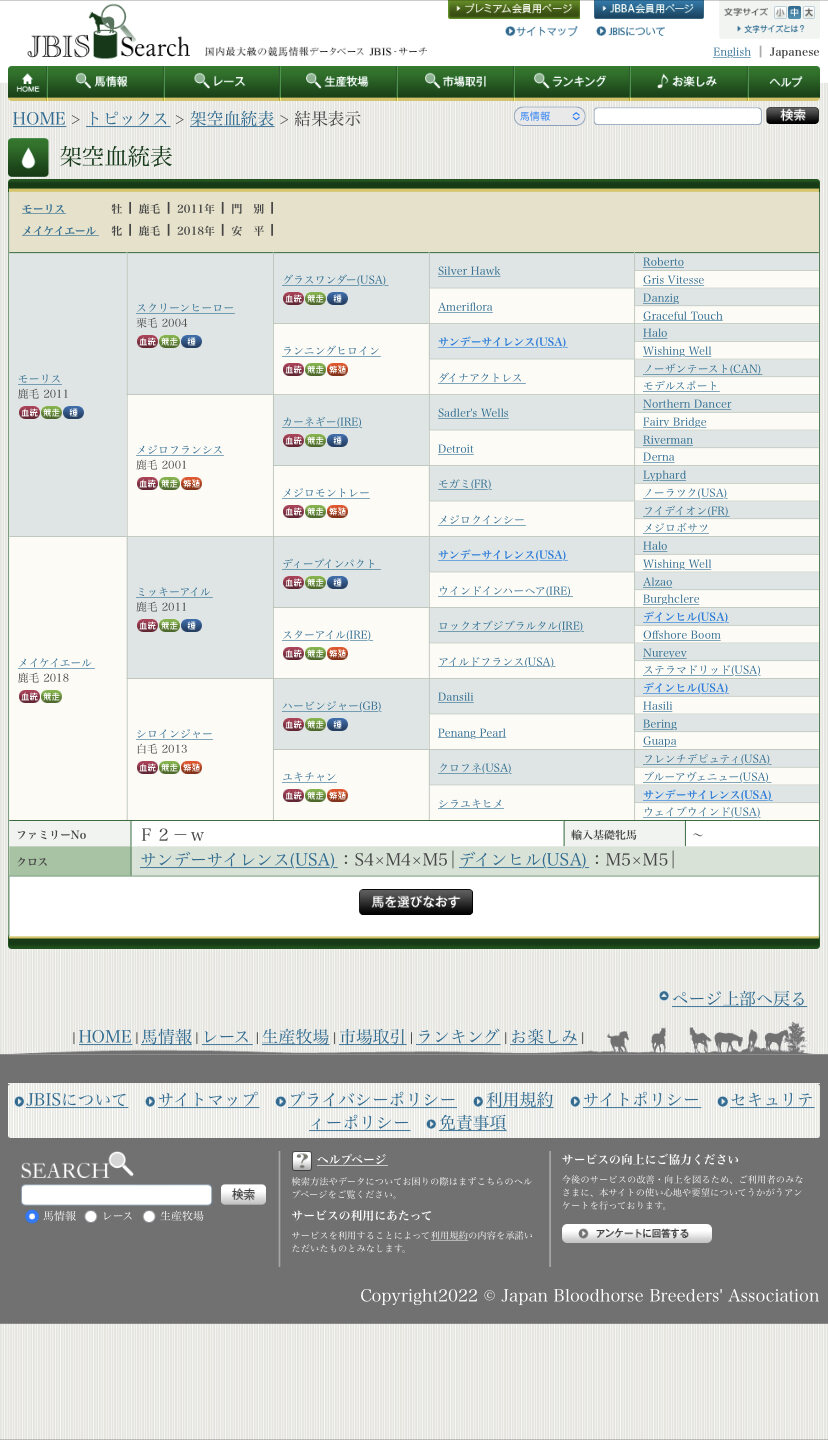Open レース menu in main navigation
The image size is (828, 1440).
(222, 82)
